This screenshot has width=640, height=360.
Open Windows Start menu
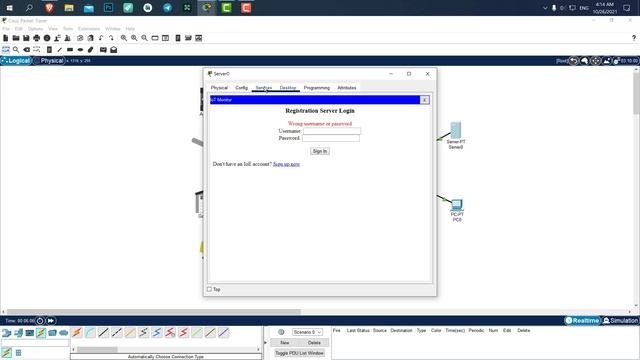pyautogui.click(x=9, y=8)
